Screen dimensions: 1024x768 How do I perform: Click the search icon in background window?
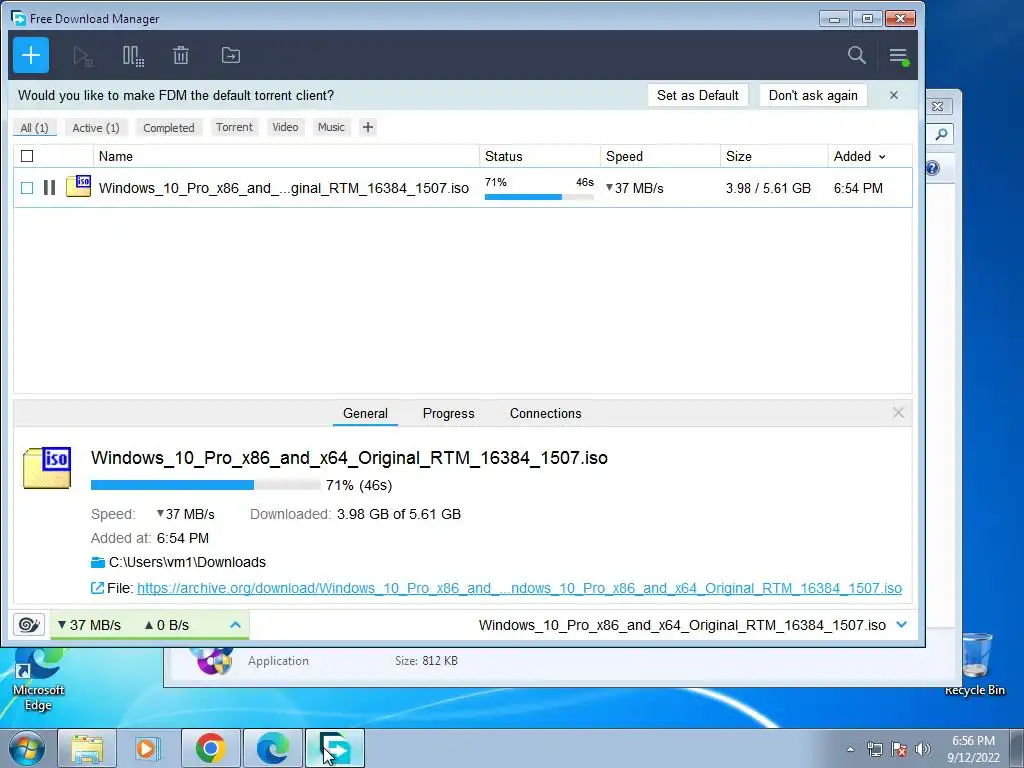(x=941, y=135)
